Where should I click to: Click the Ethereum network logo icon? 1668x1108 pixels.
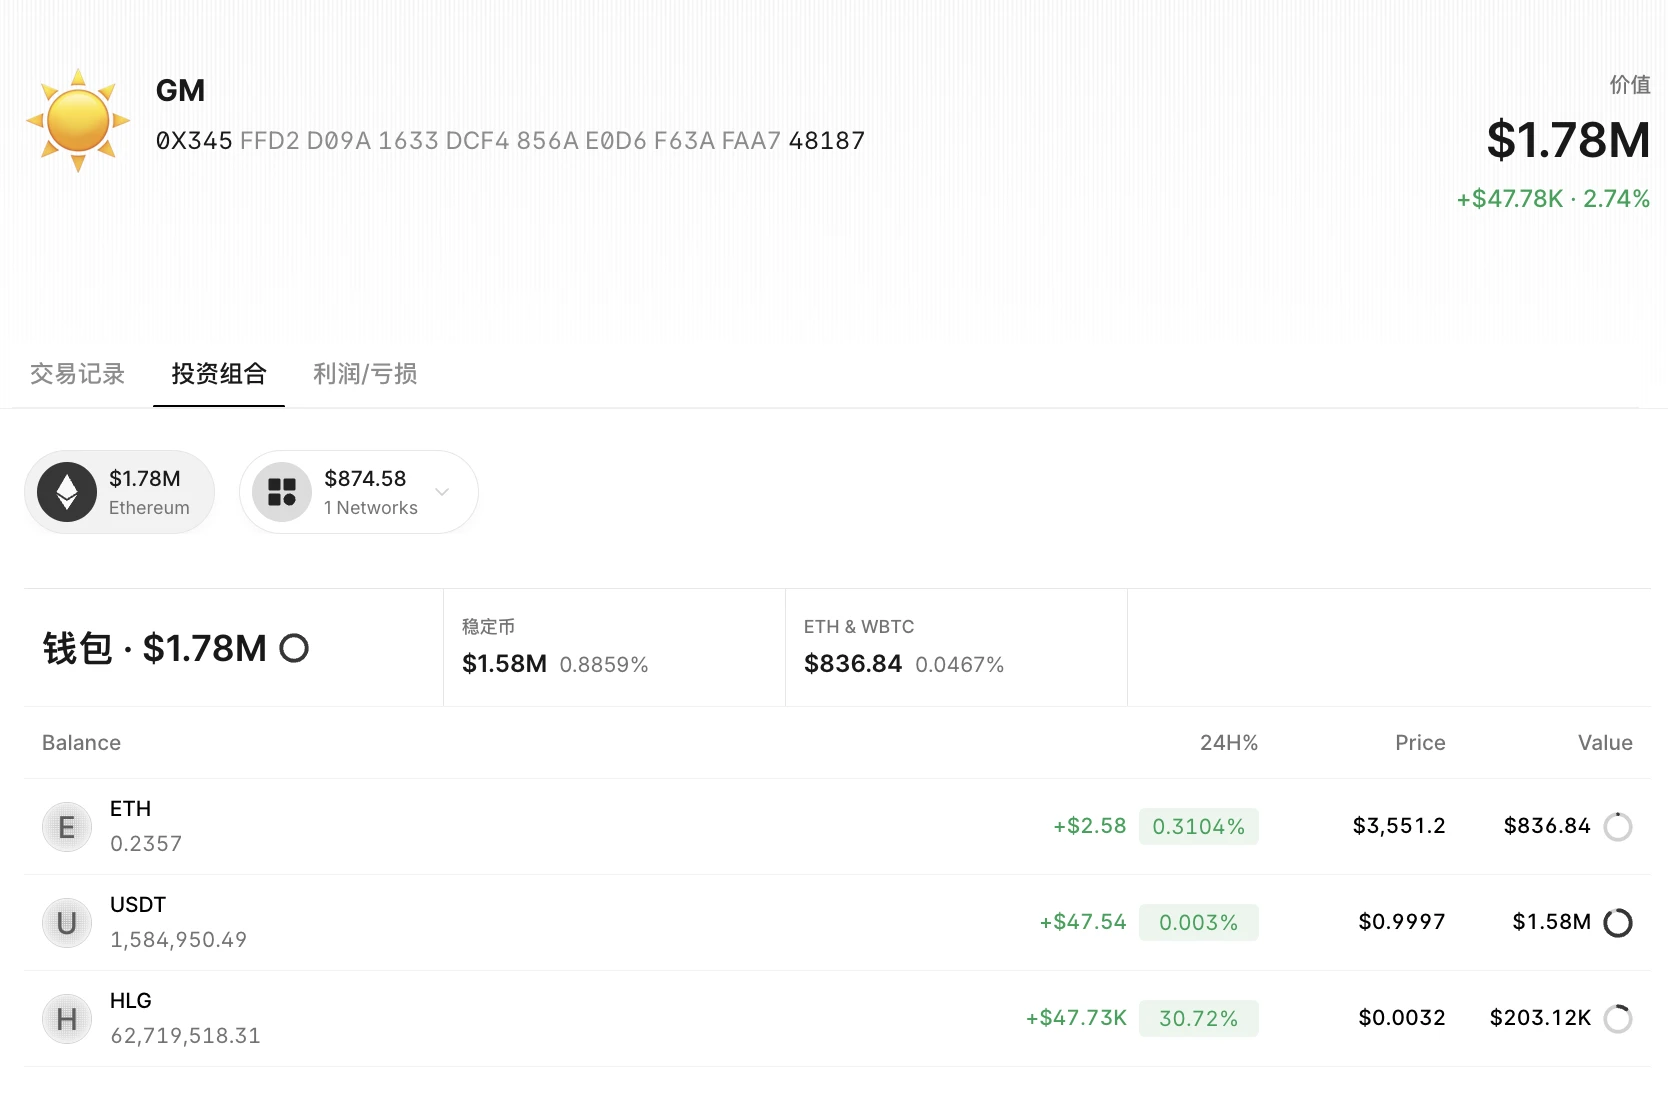point(67,492)
